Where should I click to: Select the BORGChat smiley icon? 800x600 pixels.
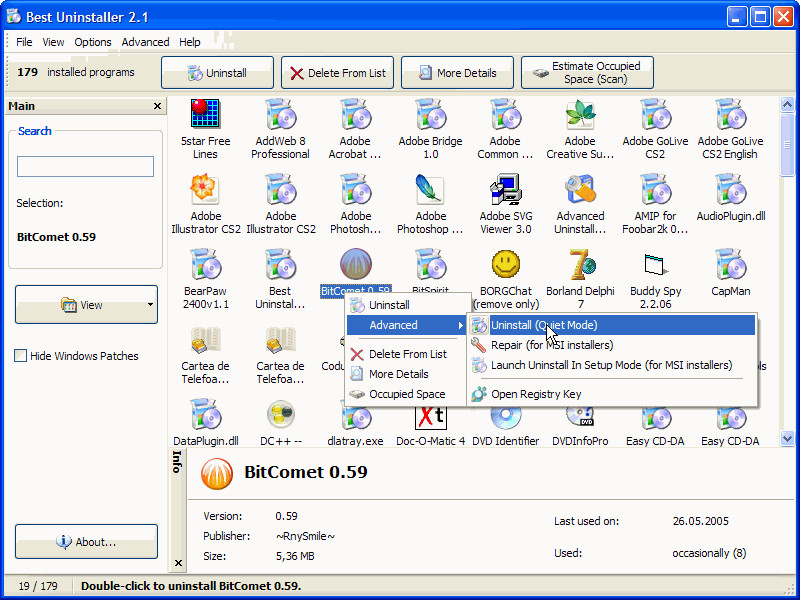click(506, 264)
